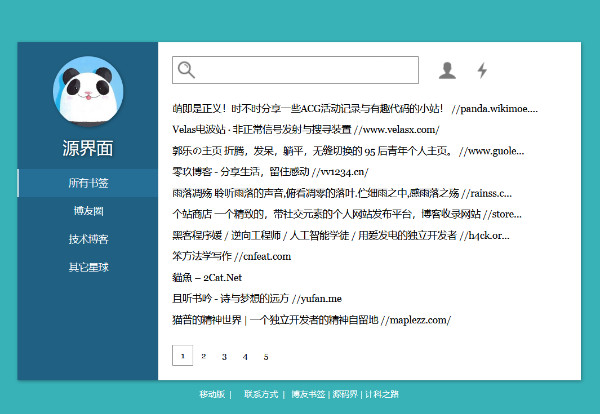This screenshot has height=414, width=600.
Task: Click the 联系方式 footer link
Action: pos(261,394)
